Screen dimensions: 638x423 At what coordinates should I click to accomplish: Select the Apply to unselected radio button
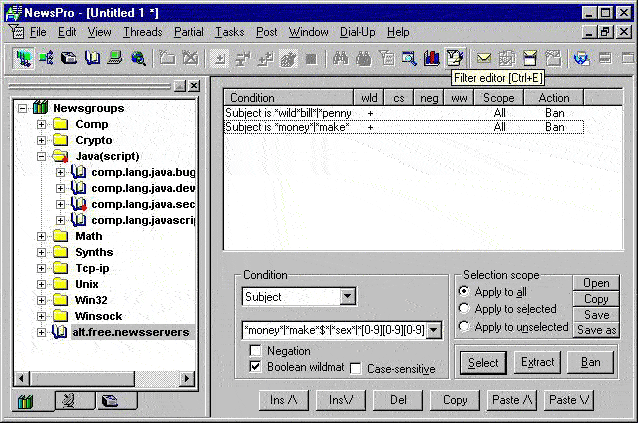click(x=464, y=326)
